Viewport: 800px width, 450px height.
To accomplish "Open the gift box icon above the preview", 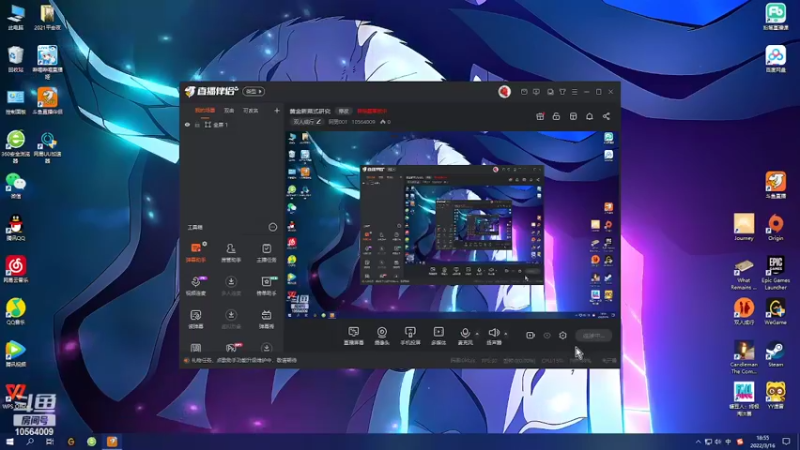I will (x=540, y=116).
